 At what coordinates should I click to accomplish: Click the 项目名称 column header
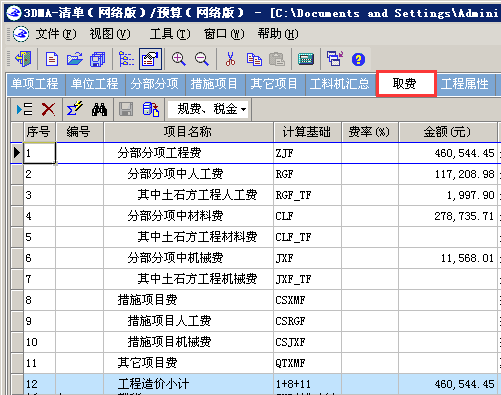(x=188, y=132)
